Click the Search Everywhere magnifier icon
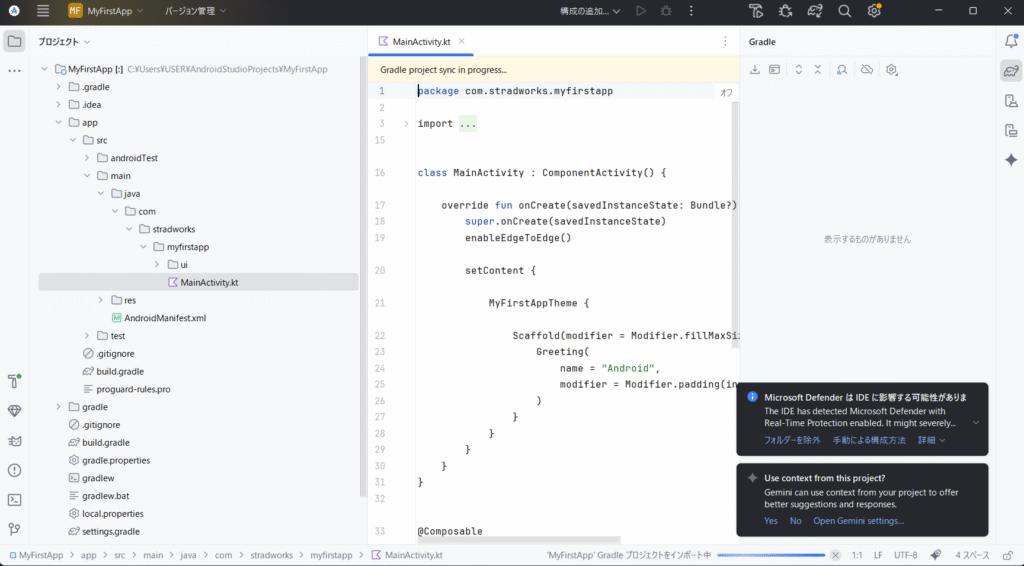1024x566 pixels. point(844,11)
